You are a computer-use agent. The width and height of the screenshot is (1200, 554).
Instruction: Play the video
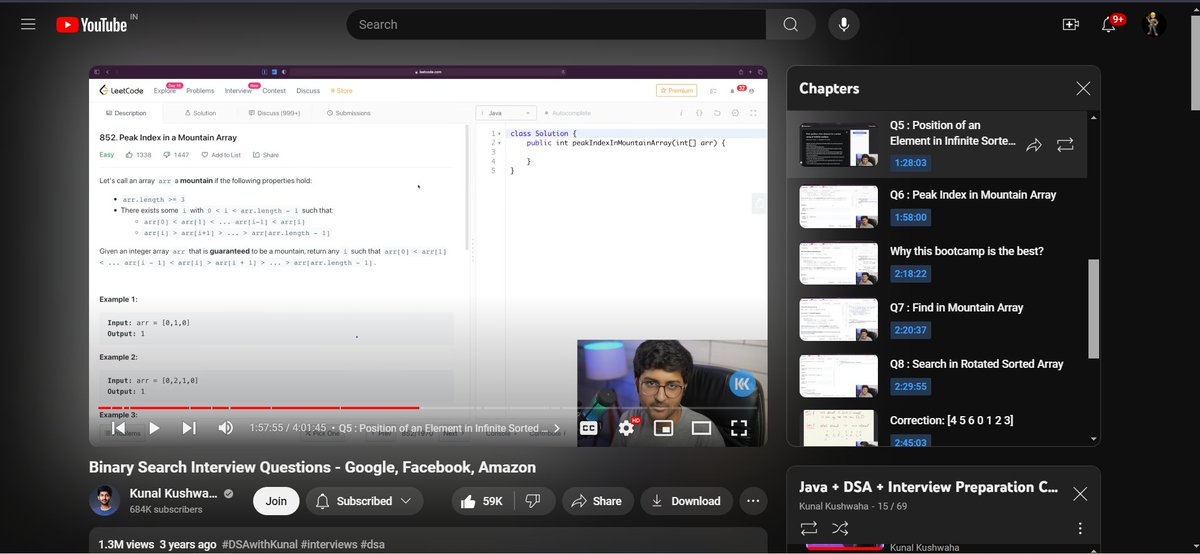click(154, 428)
